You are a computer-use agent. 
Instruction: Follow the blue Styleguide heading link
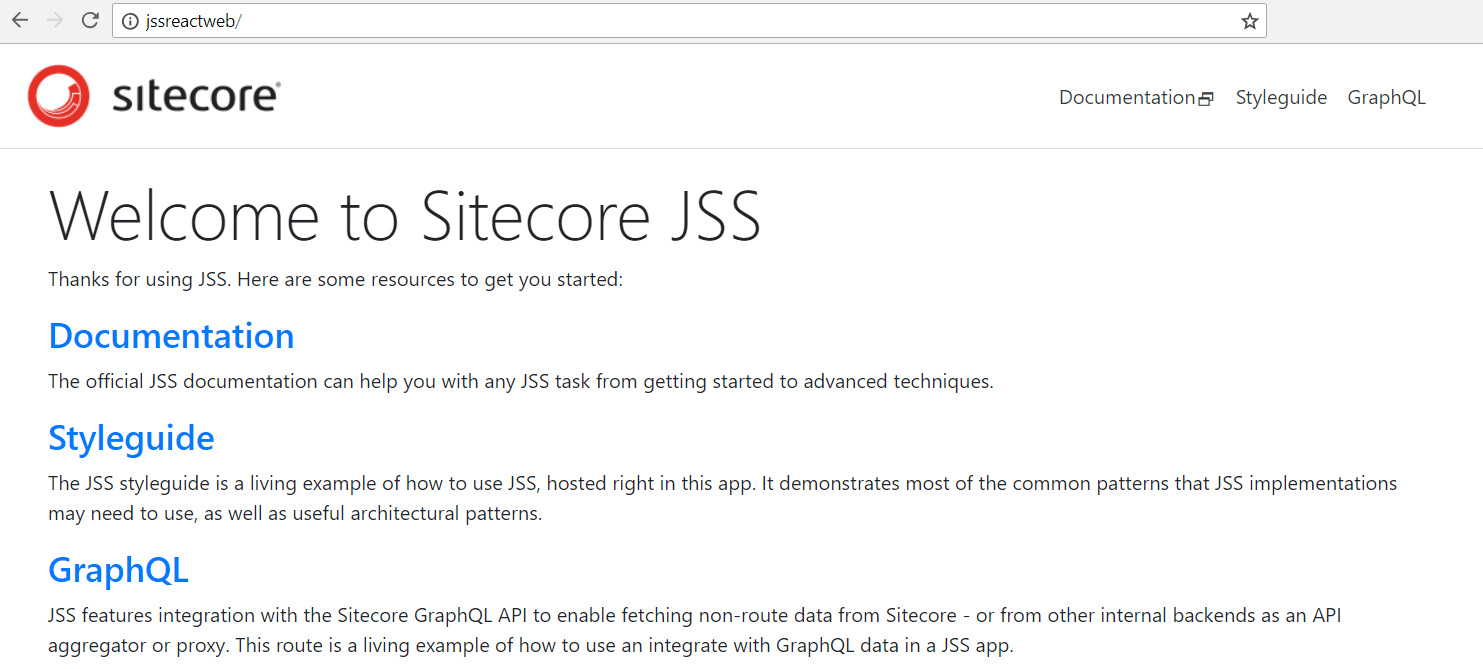point(131,439)
